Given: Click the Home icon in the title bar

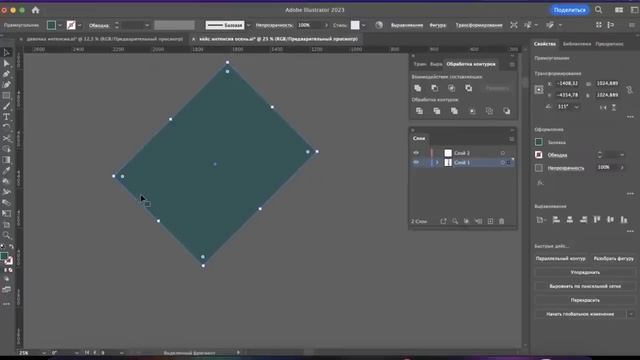Looking at the screenshot, I should 36,10.
